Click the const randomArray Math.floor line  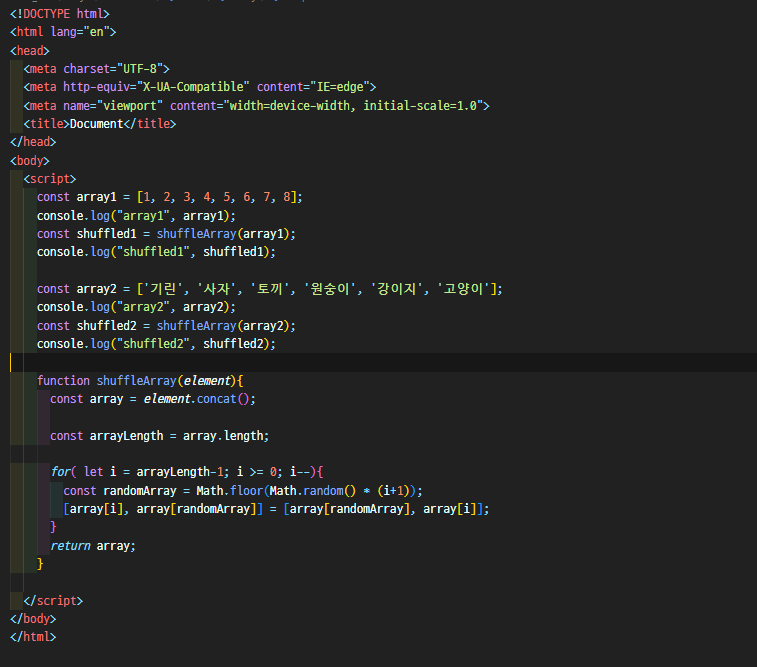[x=243, y=491]
